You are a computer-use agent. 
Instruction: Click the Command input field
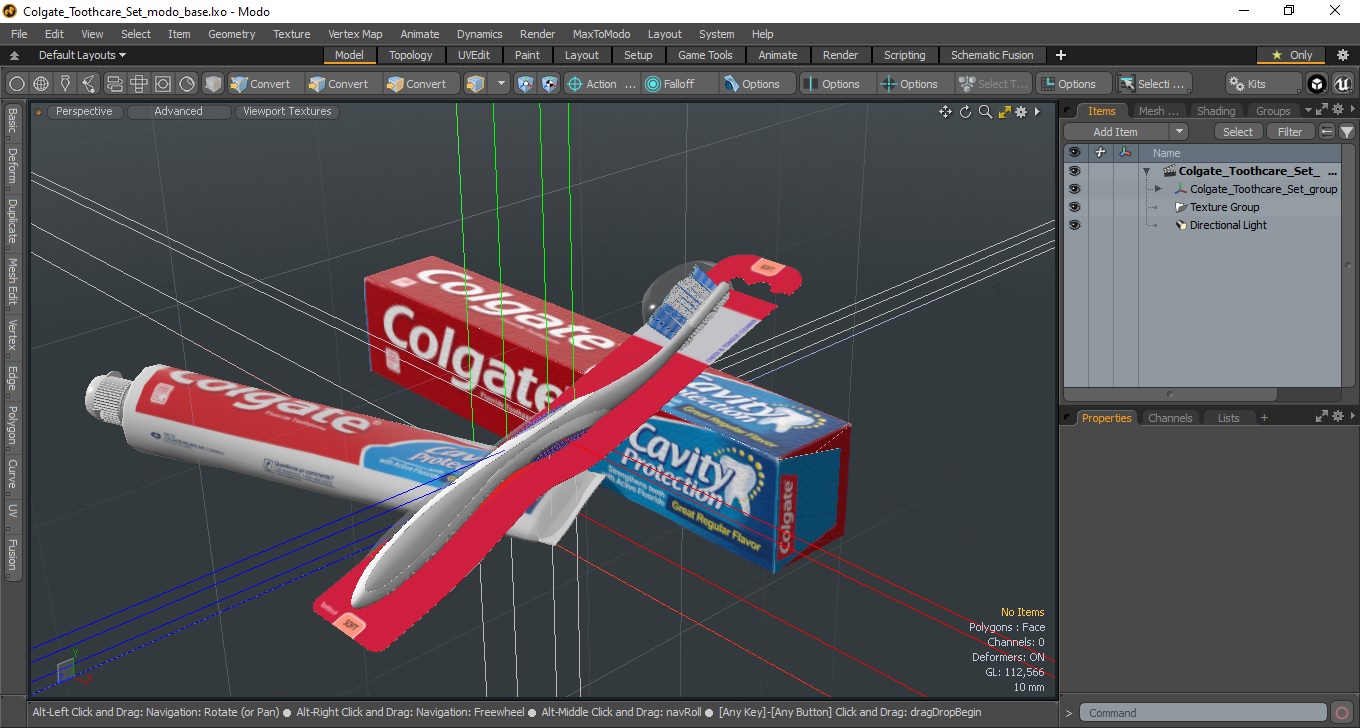click(x=1205, y=713)
